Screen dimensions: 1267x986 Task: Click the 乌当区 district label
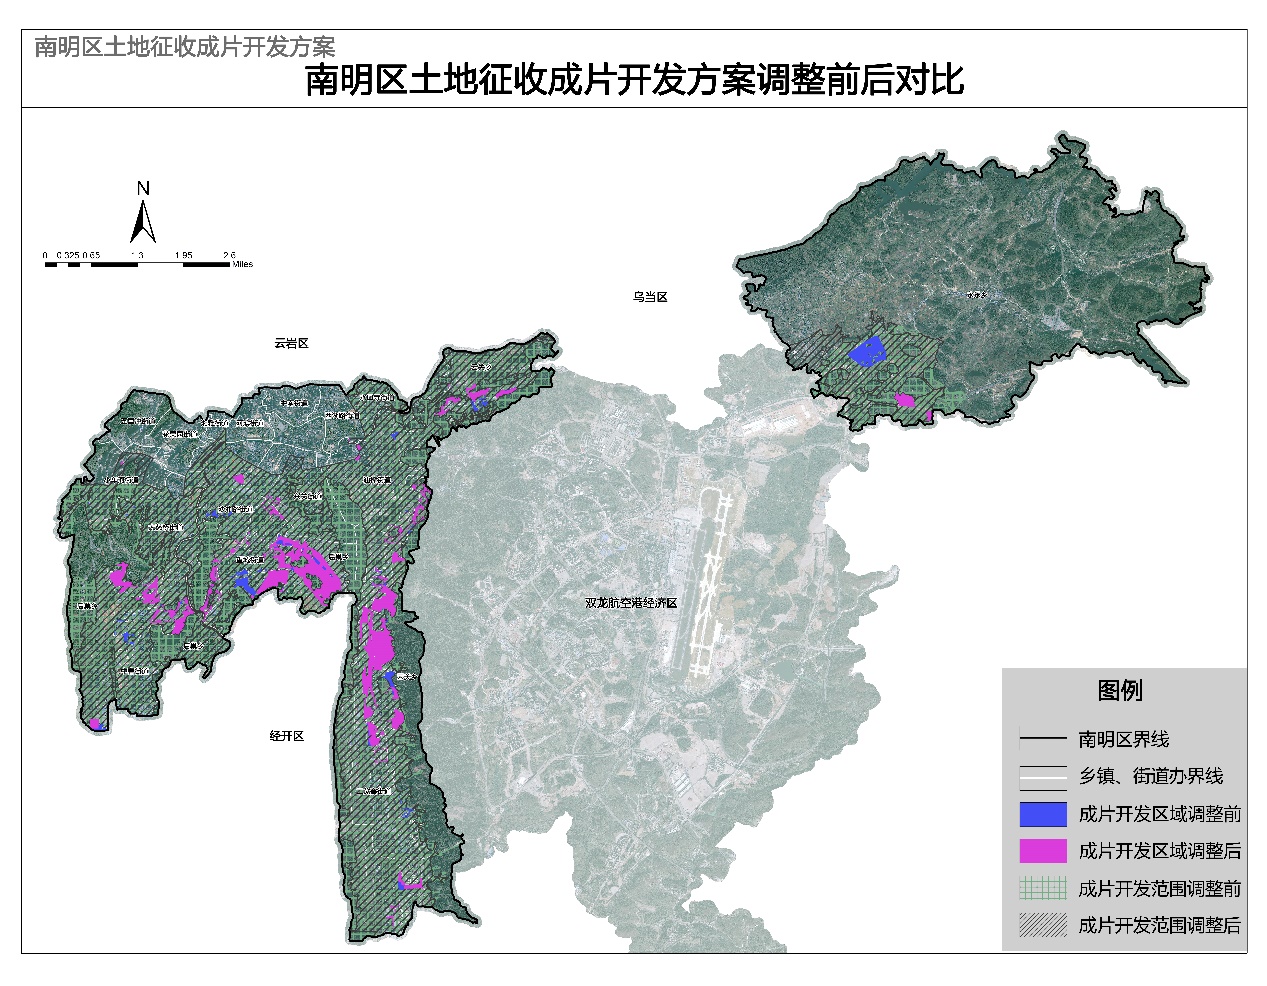click(x=649, y=297)
